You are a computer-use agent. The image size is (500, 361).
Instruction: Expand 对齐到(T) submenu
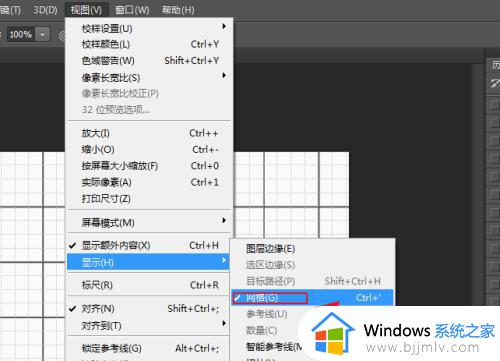pos(149,325)
